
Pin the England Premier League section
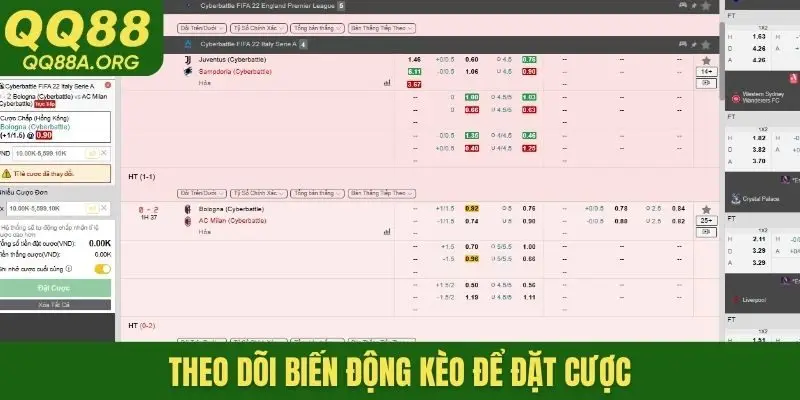click(x=694, y=6)
